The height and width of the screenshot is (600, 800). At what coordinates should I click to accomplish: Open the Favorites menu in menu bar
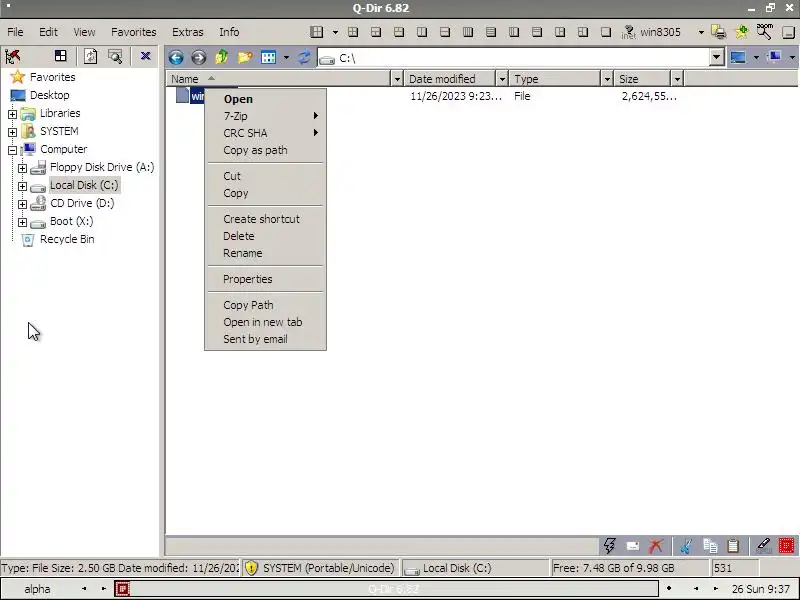[134, 32]
